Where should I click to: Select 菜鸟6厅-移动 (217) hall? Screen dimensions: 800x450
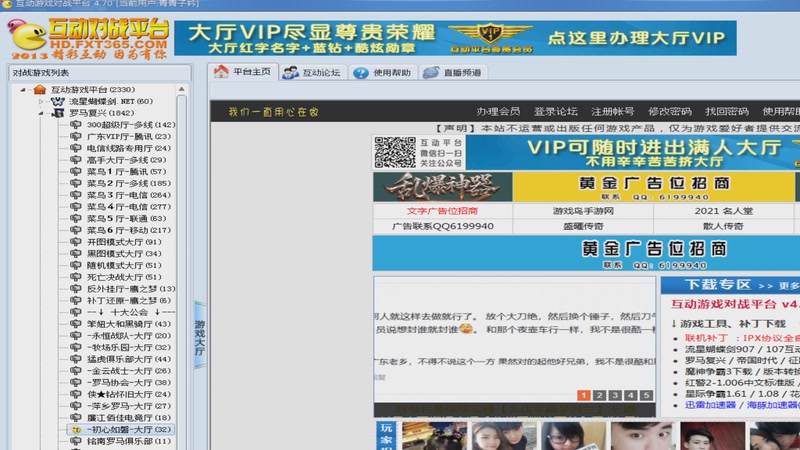(x=129, y=230)
